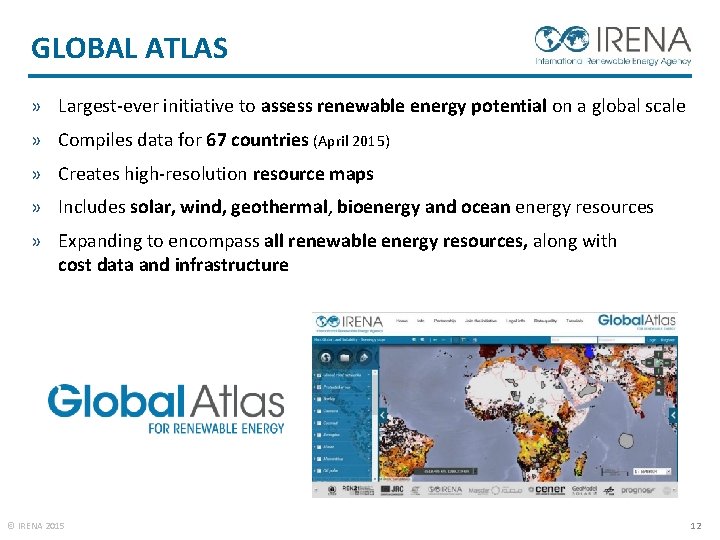Open the Tutorials menu item
This screenshot has width=720, height=540.
click(x=574, y=321)
